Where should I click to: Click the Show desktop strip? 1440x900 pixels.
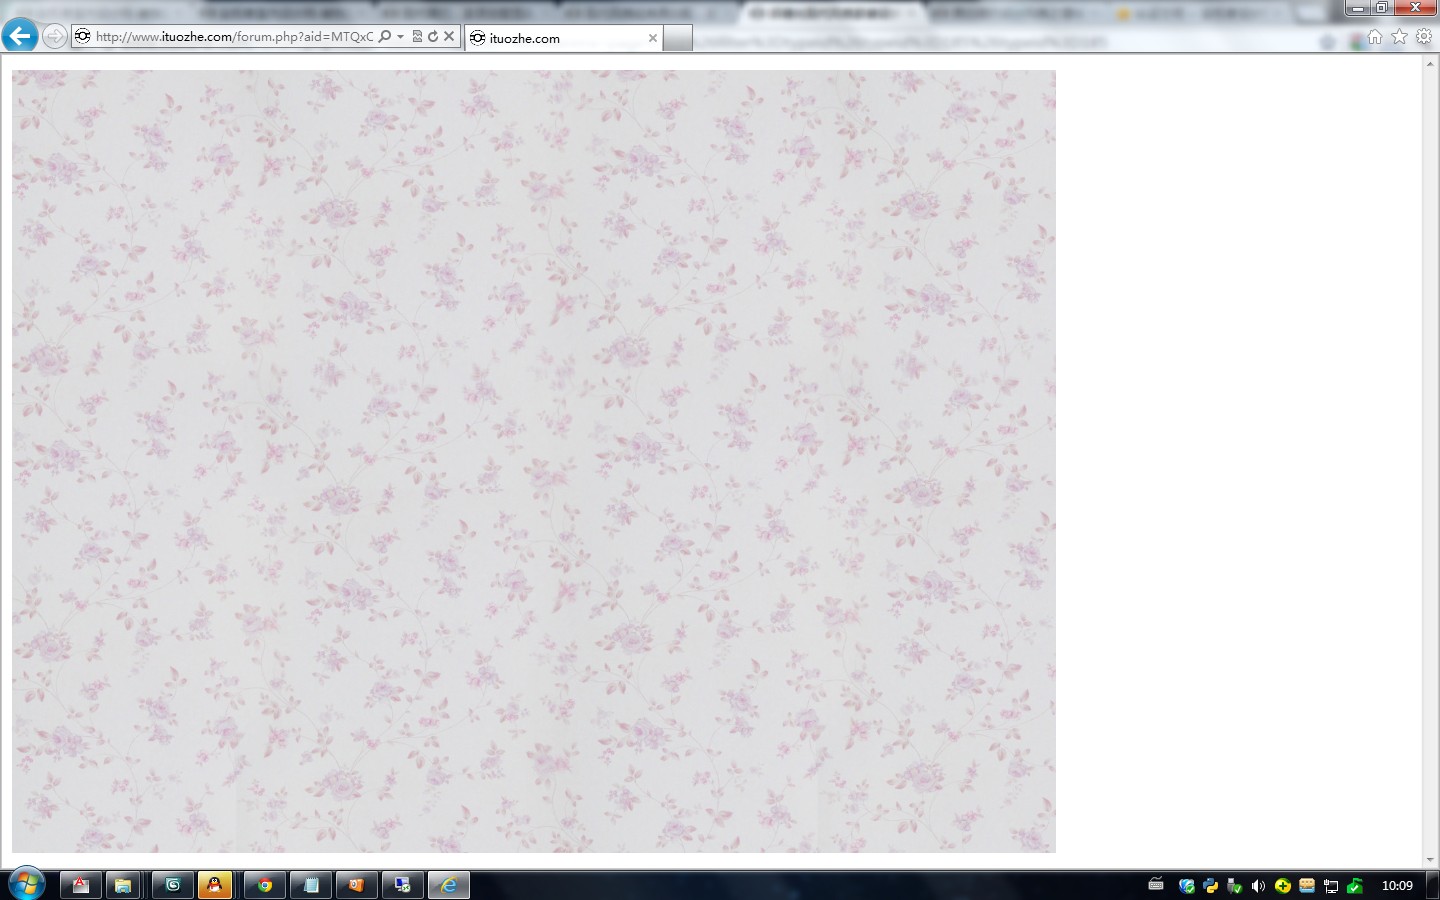1434,885
